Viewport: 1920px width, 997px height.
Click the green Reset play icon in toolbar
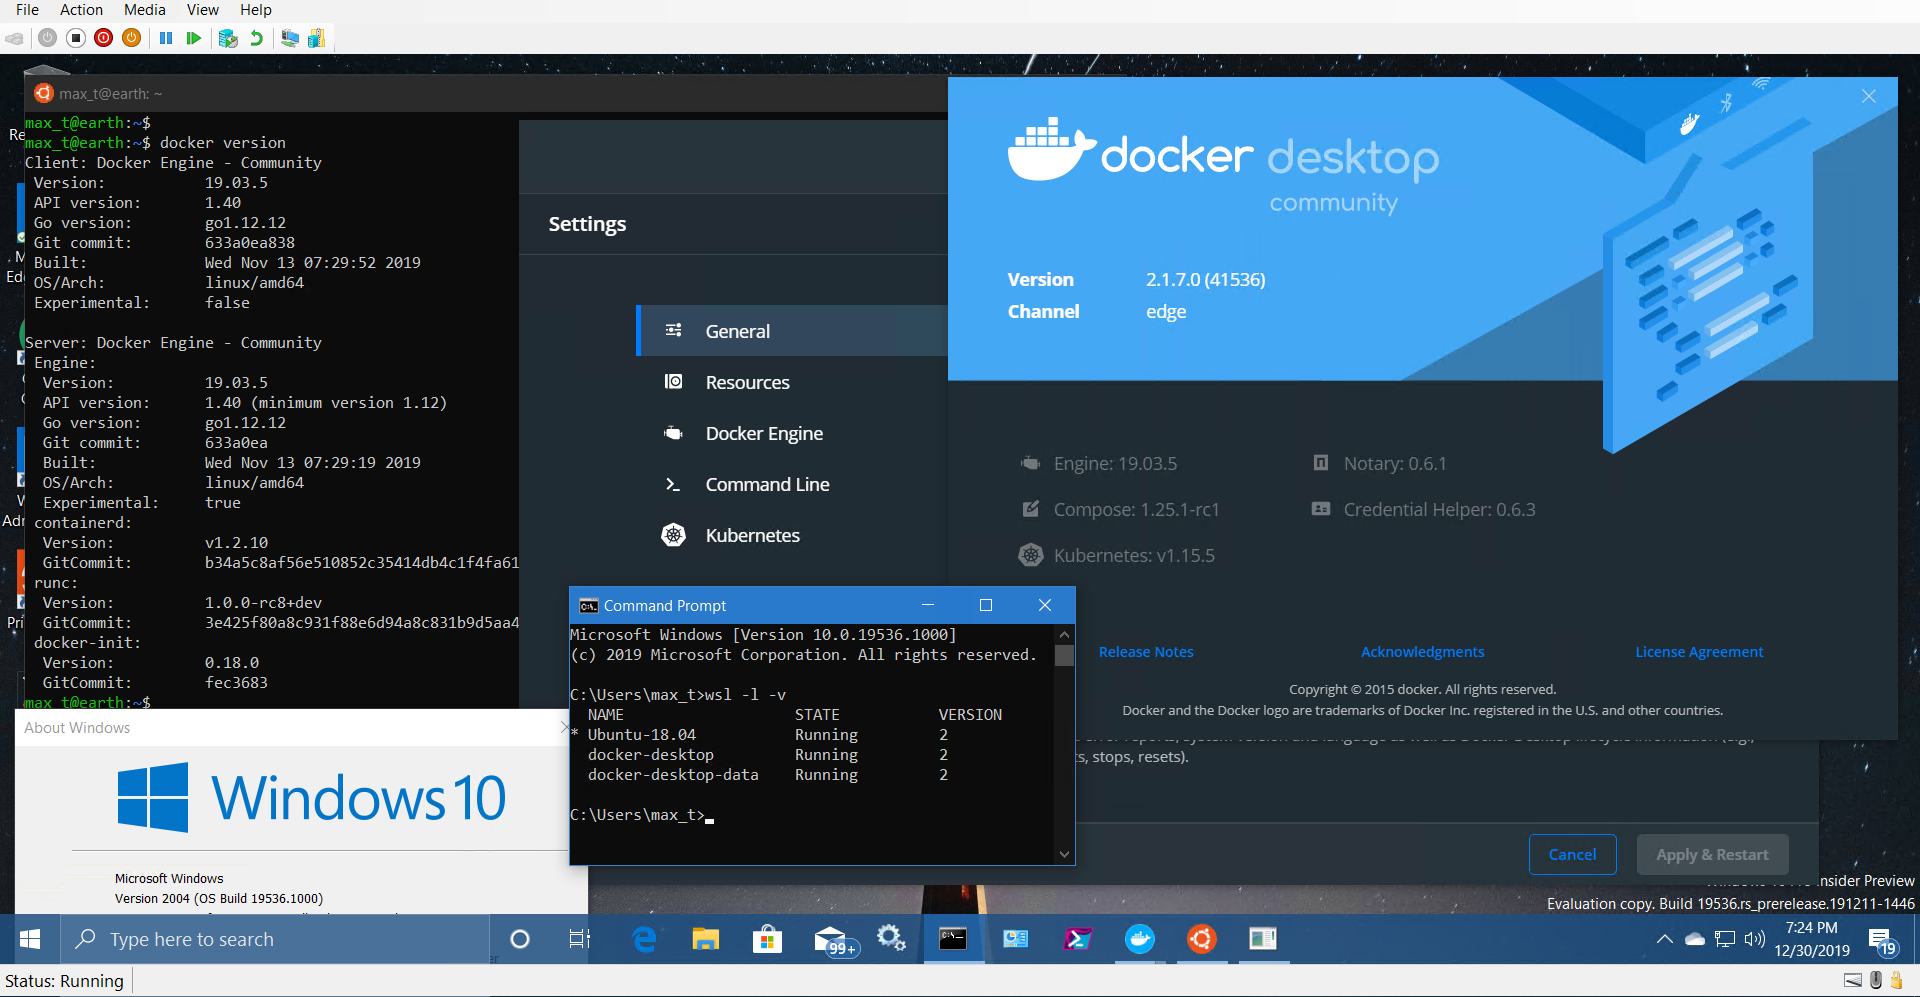pos(194,38)
